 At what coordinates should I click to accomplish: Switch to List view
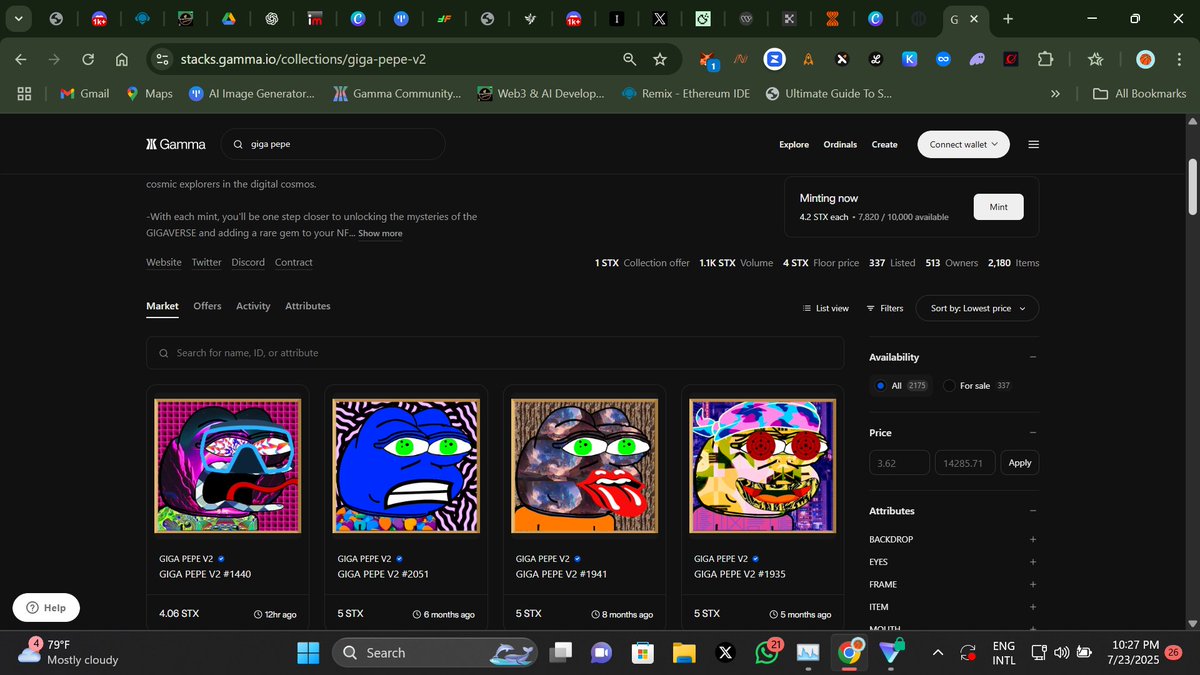pyautogui.click(x=826, y=308)
